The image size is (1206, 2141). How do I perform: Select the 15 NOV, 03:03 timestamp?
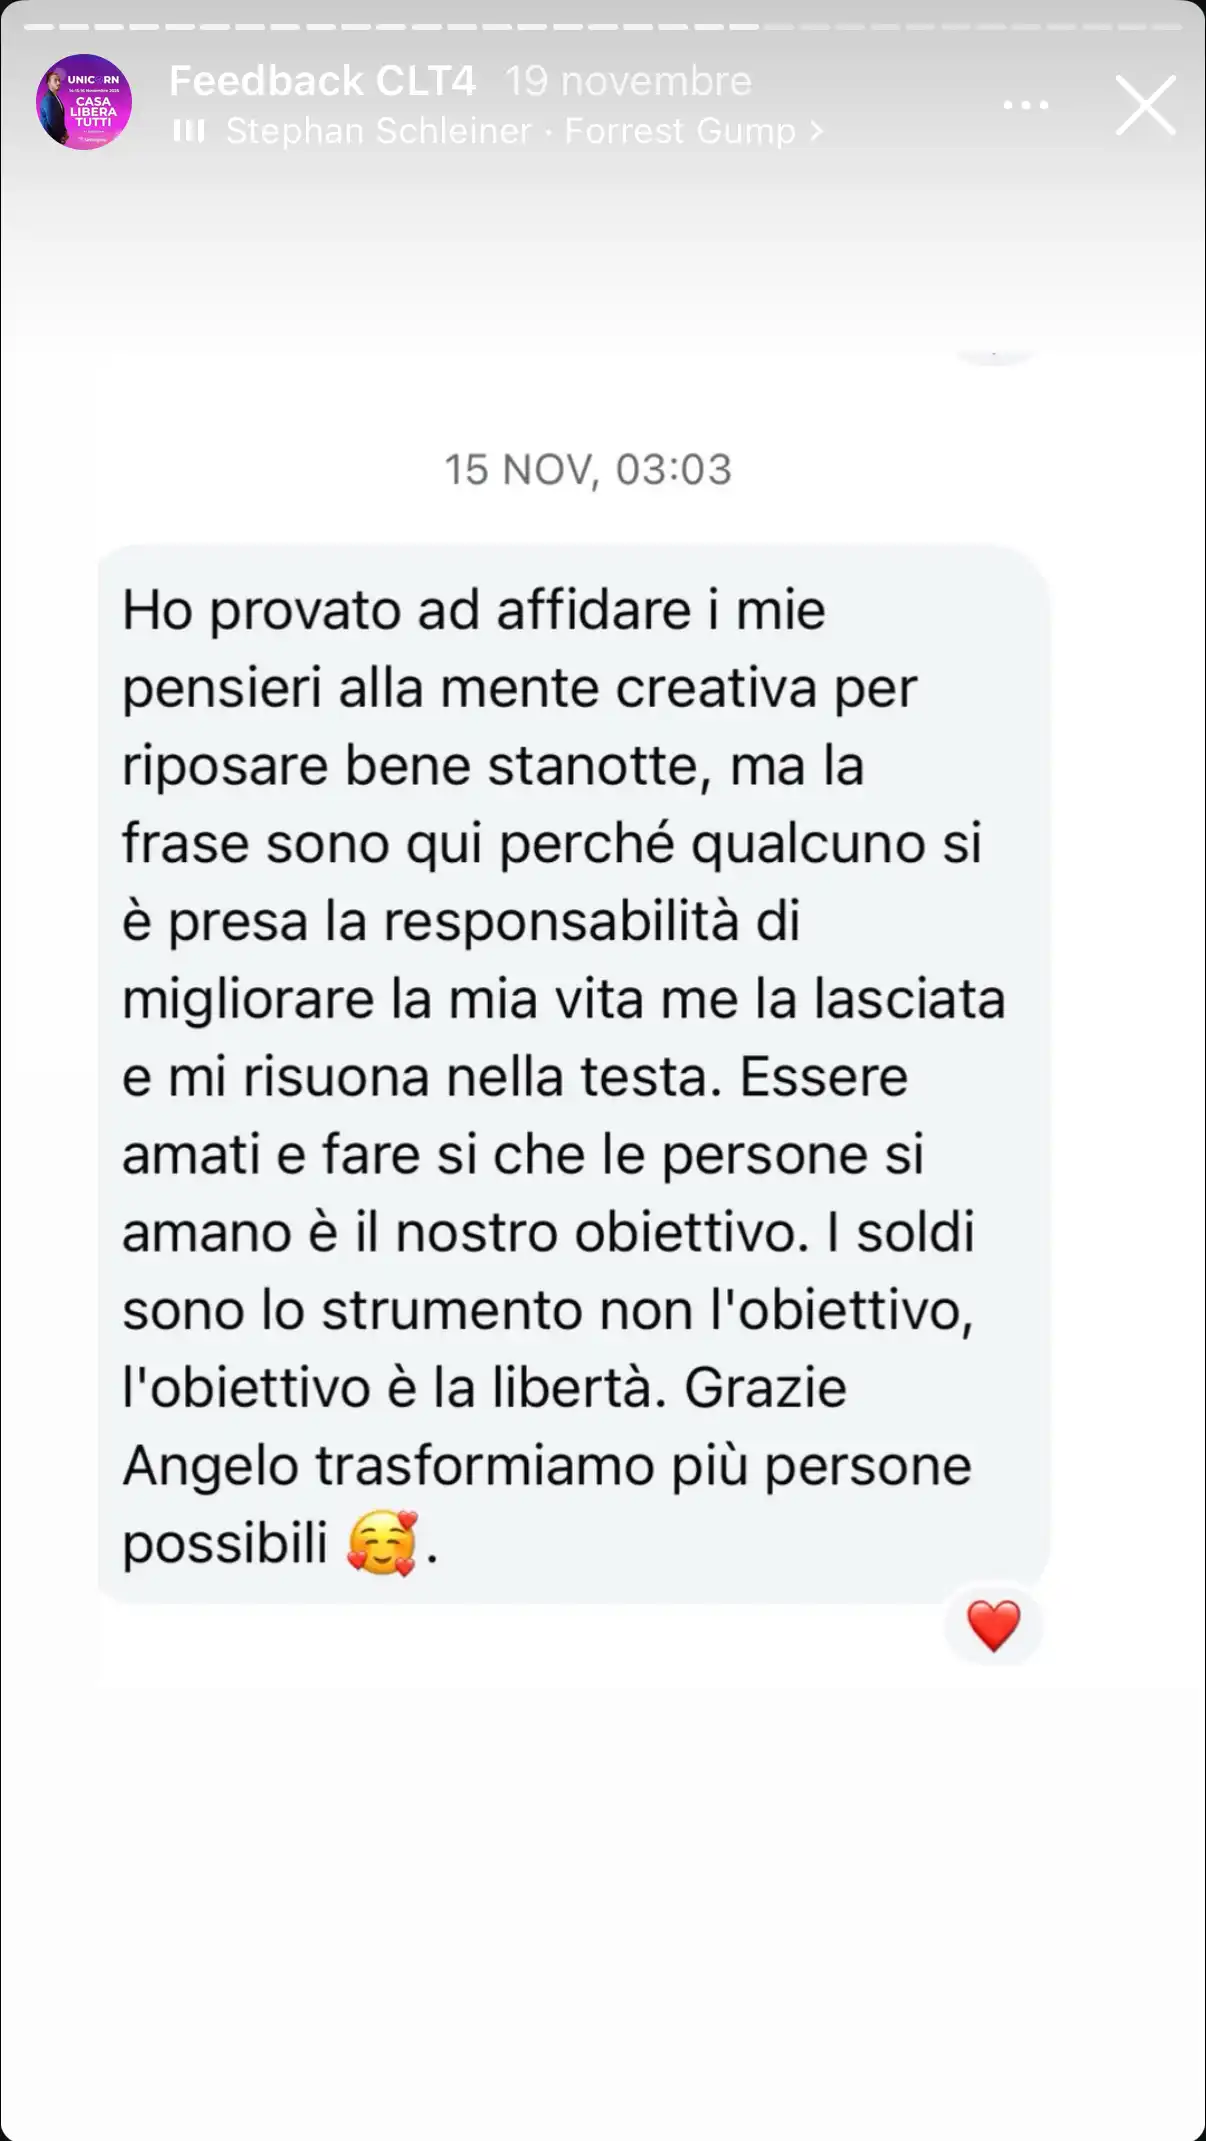588,469
